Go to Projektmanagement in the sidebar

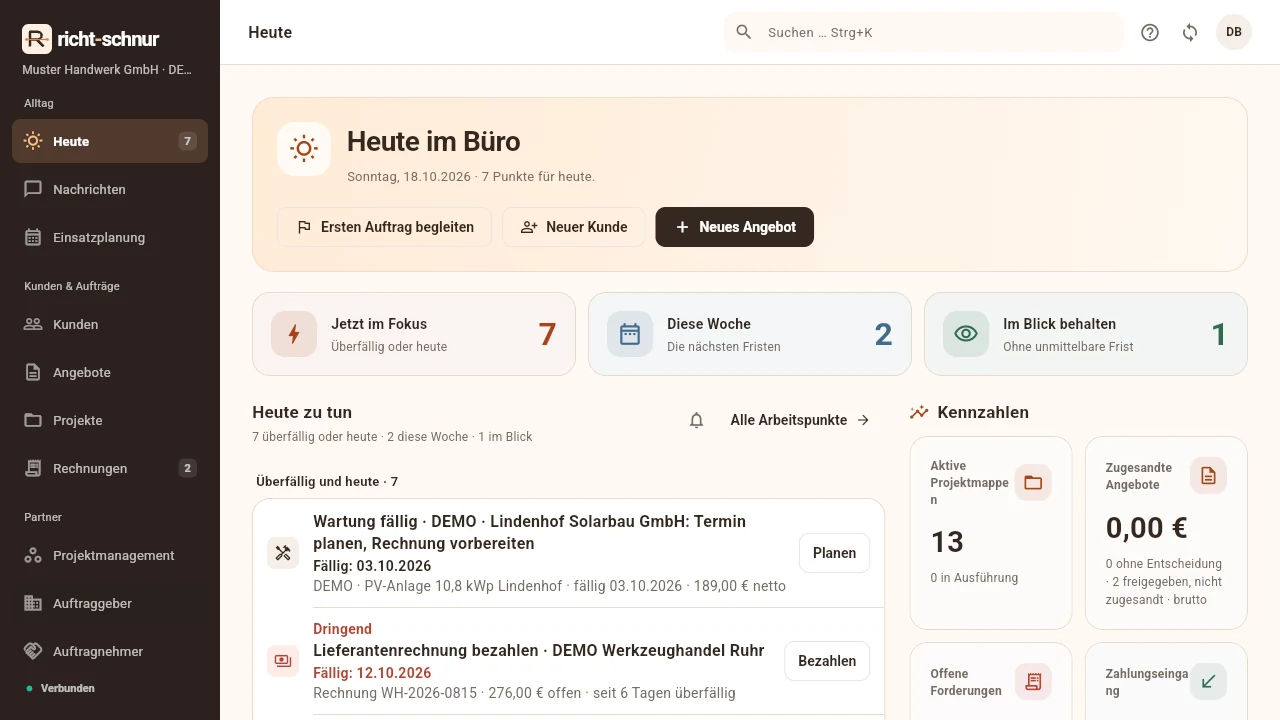(x=110, y=555)
